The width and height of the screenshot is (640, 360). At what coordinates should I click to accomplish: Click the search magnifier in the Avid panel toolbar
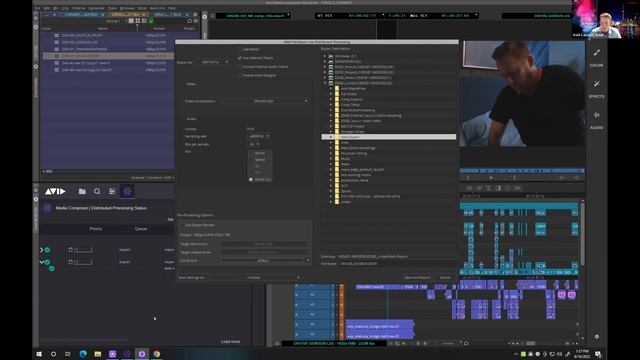click(x=97, y=191)
